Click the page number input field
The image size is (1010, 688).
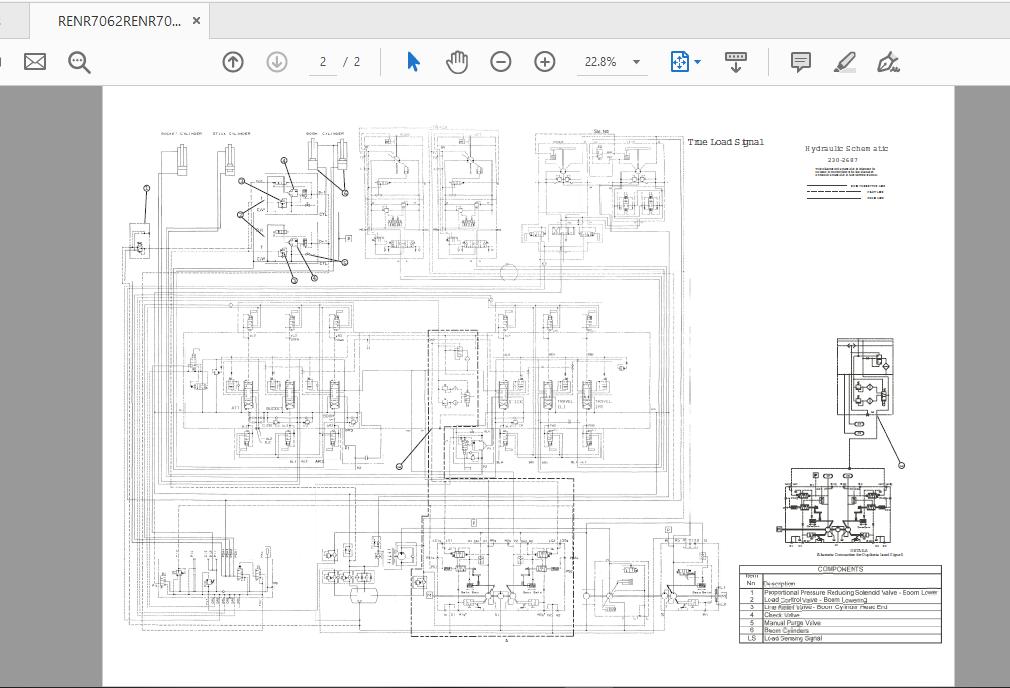pos(323,62)
